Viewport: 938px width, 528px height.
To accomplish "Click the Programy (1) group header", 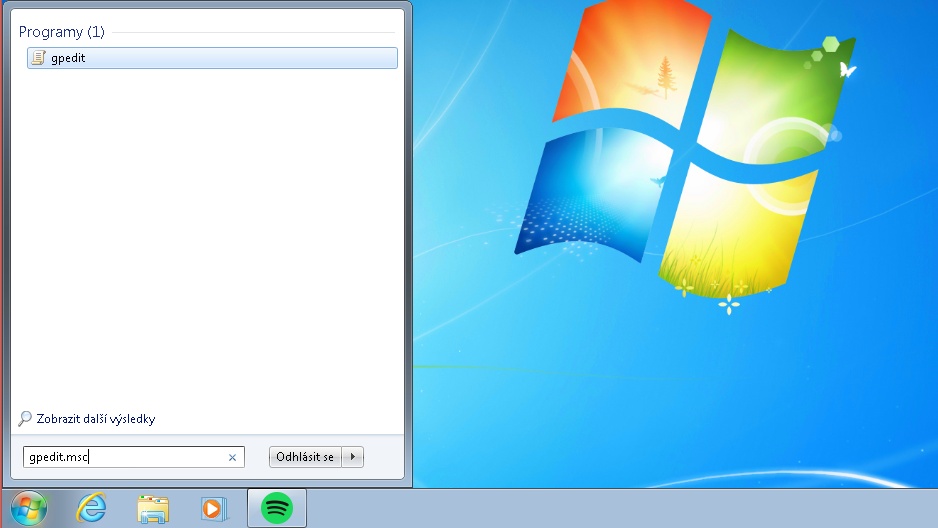I will click(x=61, y=32).
